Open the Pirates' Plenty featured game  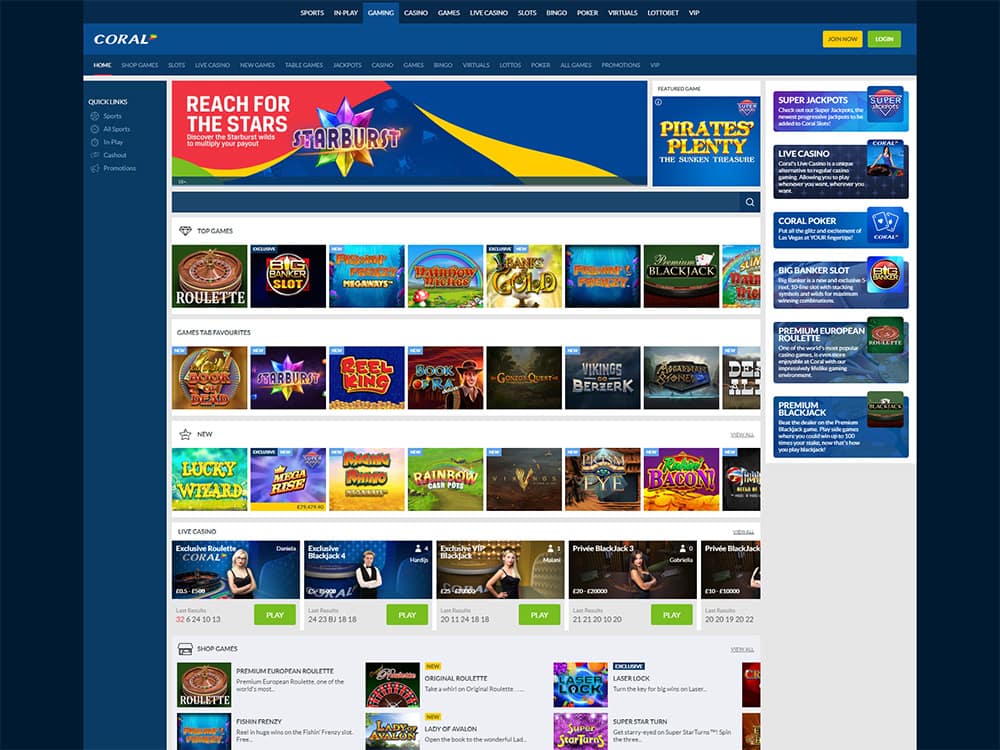point(706,141)
